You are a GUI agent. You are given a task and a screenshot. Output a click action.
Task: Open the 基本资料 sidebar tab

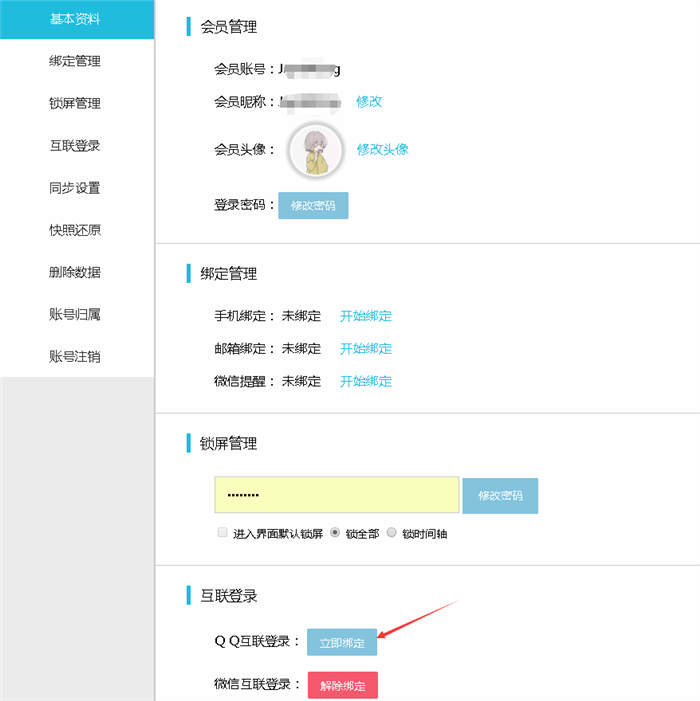pyautogui.click(x=75, y=19)
